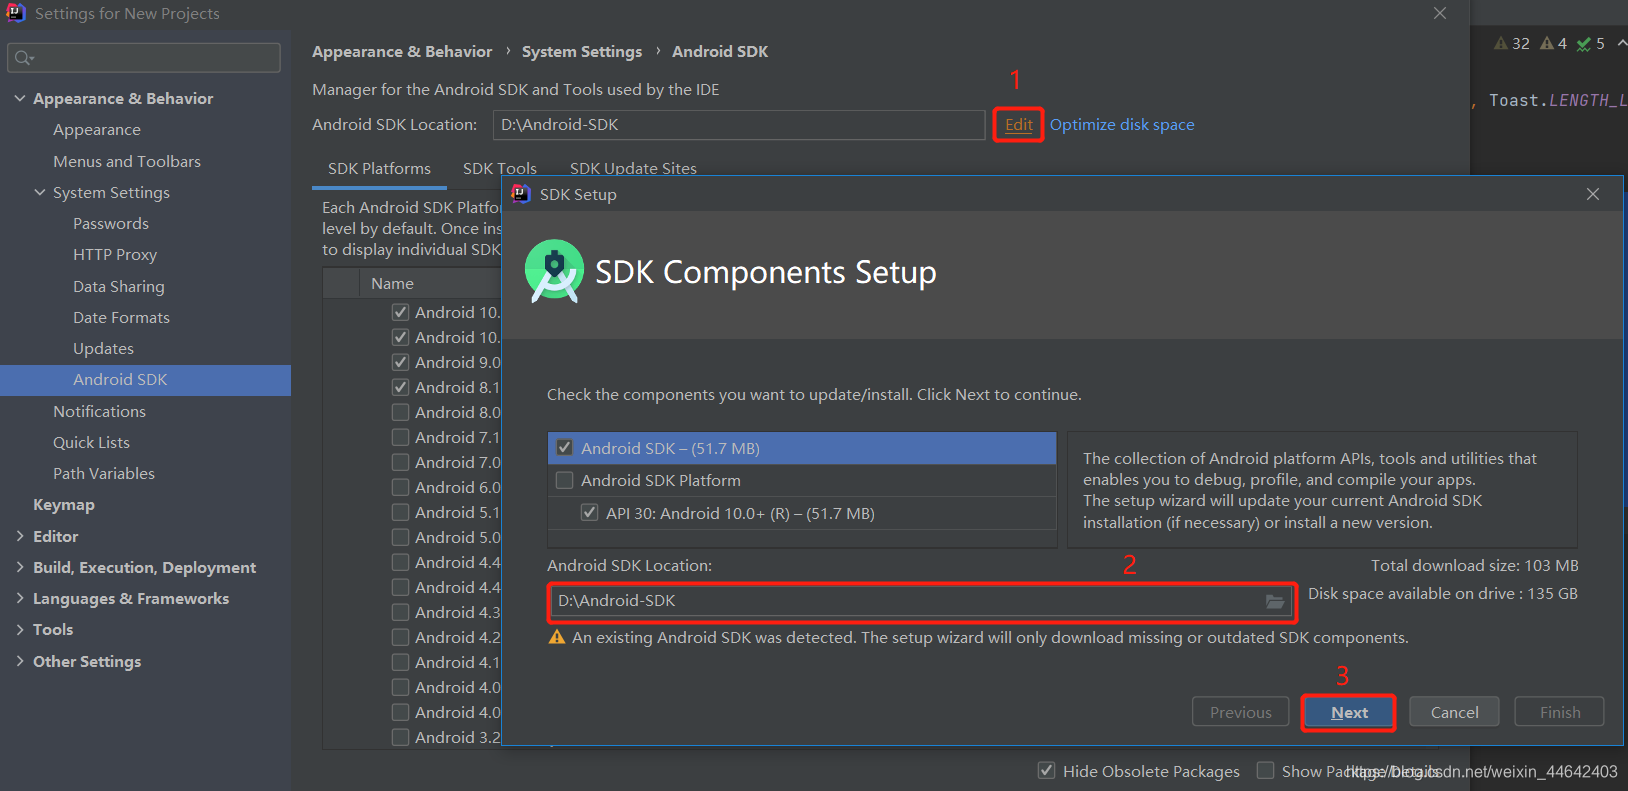Click Android SDK in the breadcrumb

pos(720,51)
